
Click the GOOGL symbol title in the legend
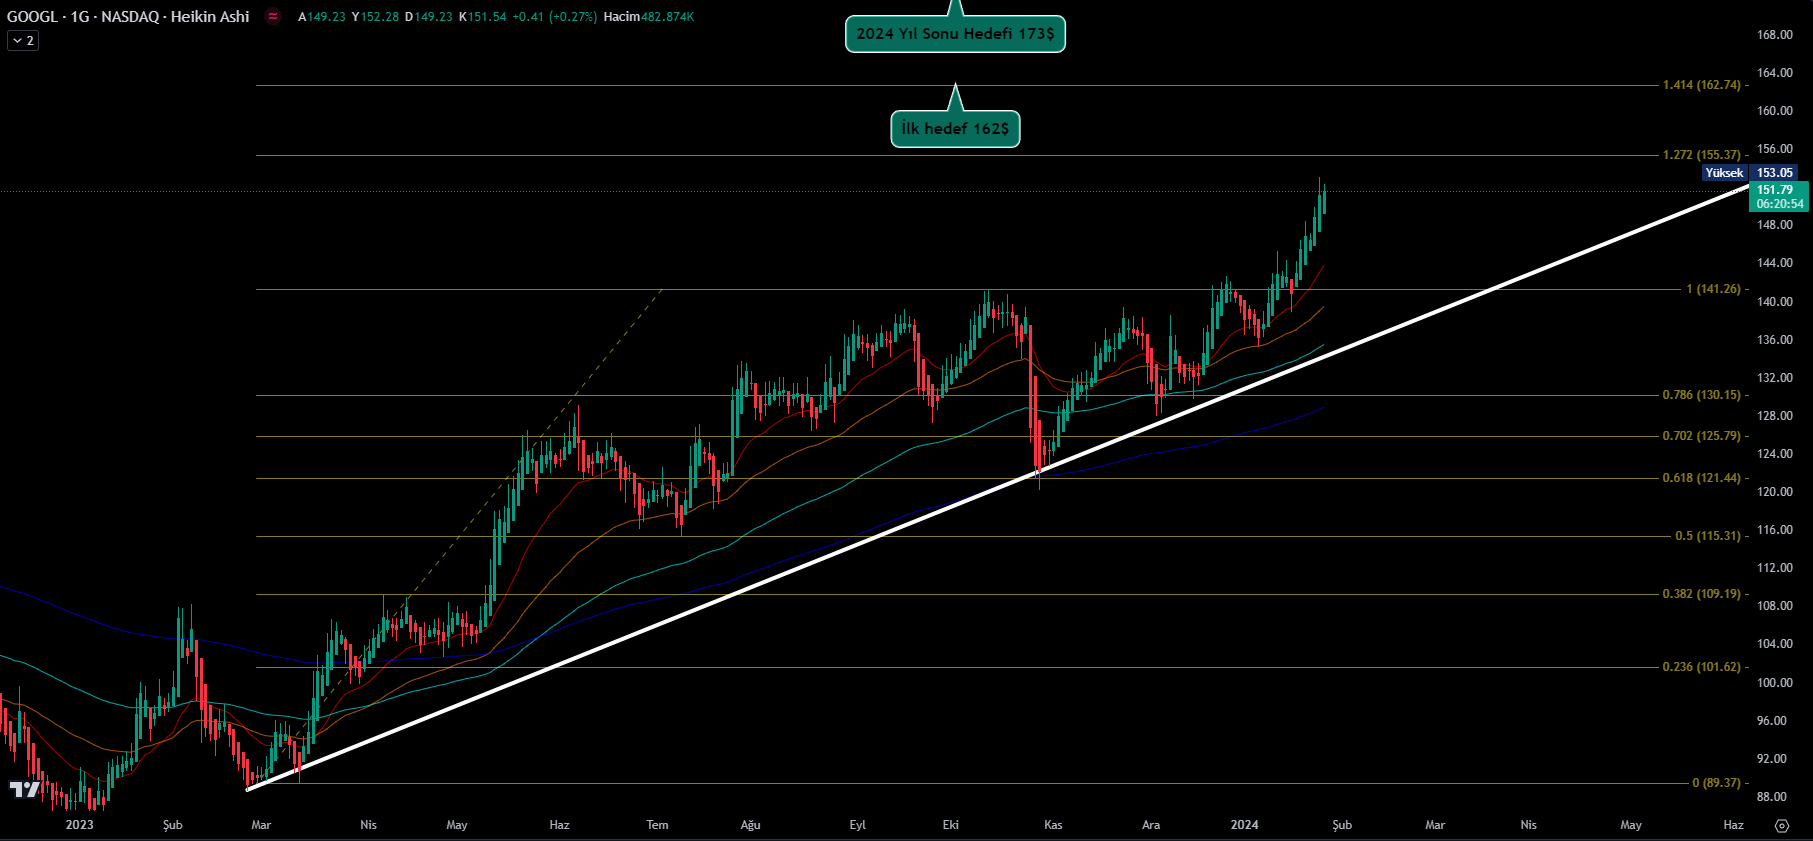tap(128, 17)
